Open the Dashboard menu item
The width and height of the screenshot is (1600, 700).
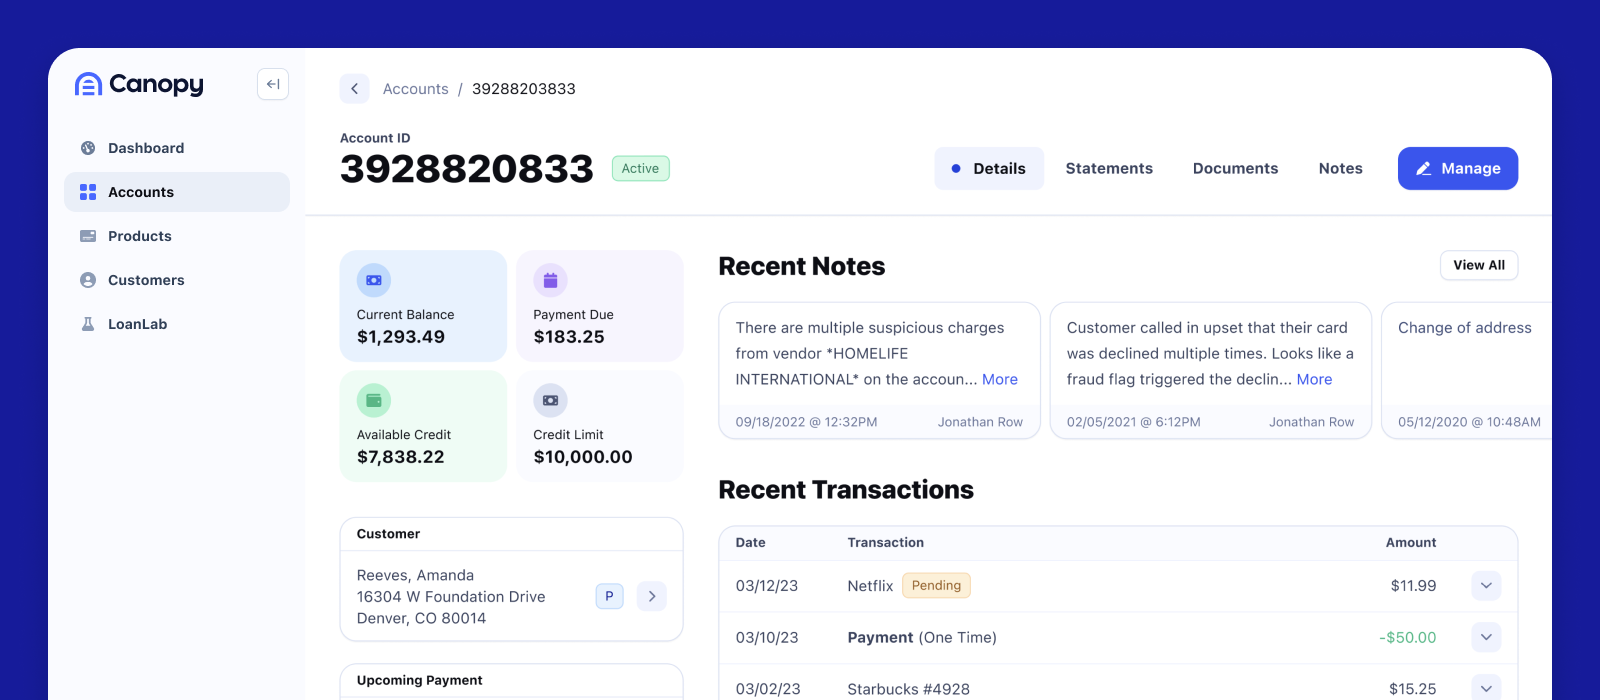(177, 148)
